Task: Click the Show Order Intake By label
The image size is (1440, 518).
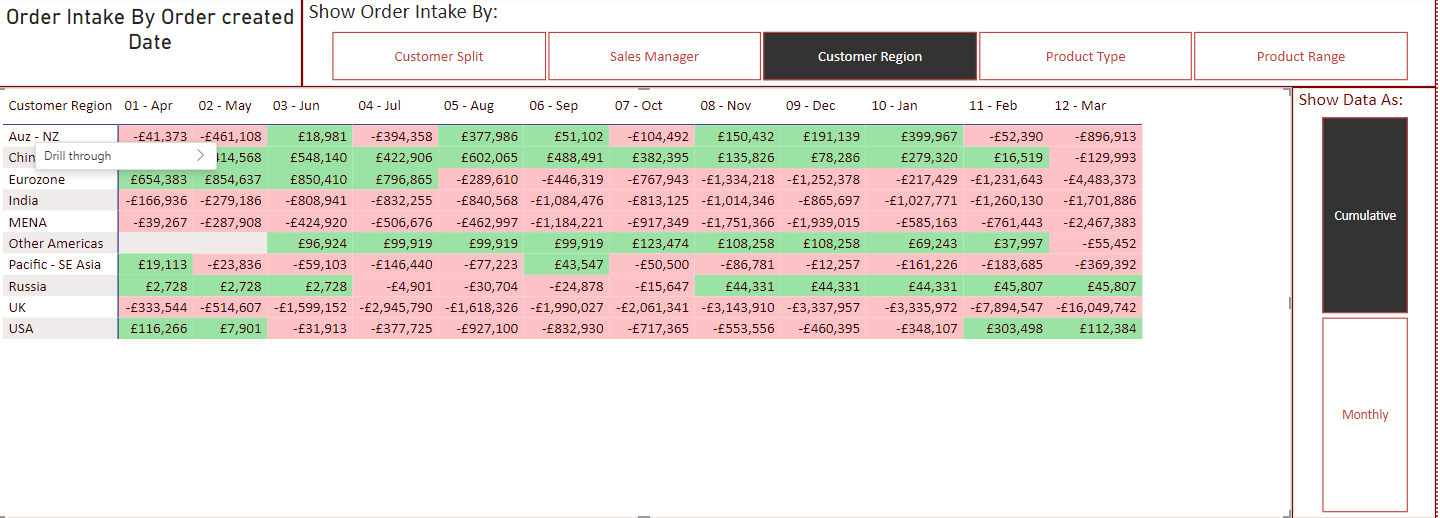Action: click(x=403, y=12)
